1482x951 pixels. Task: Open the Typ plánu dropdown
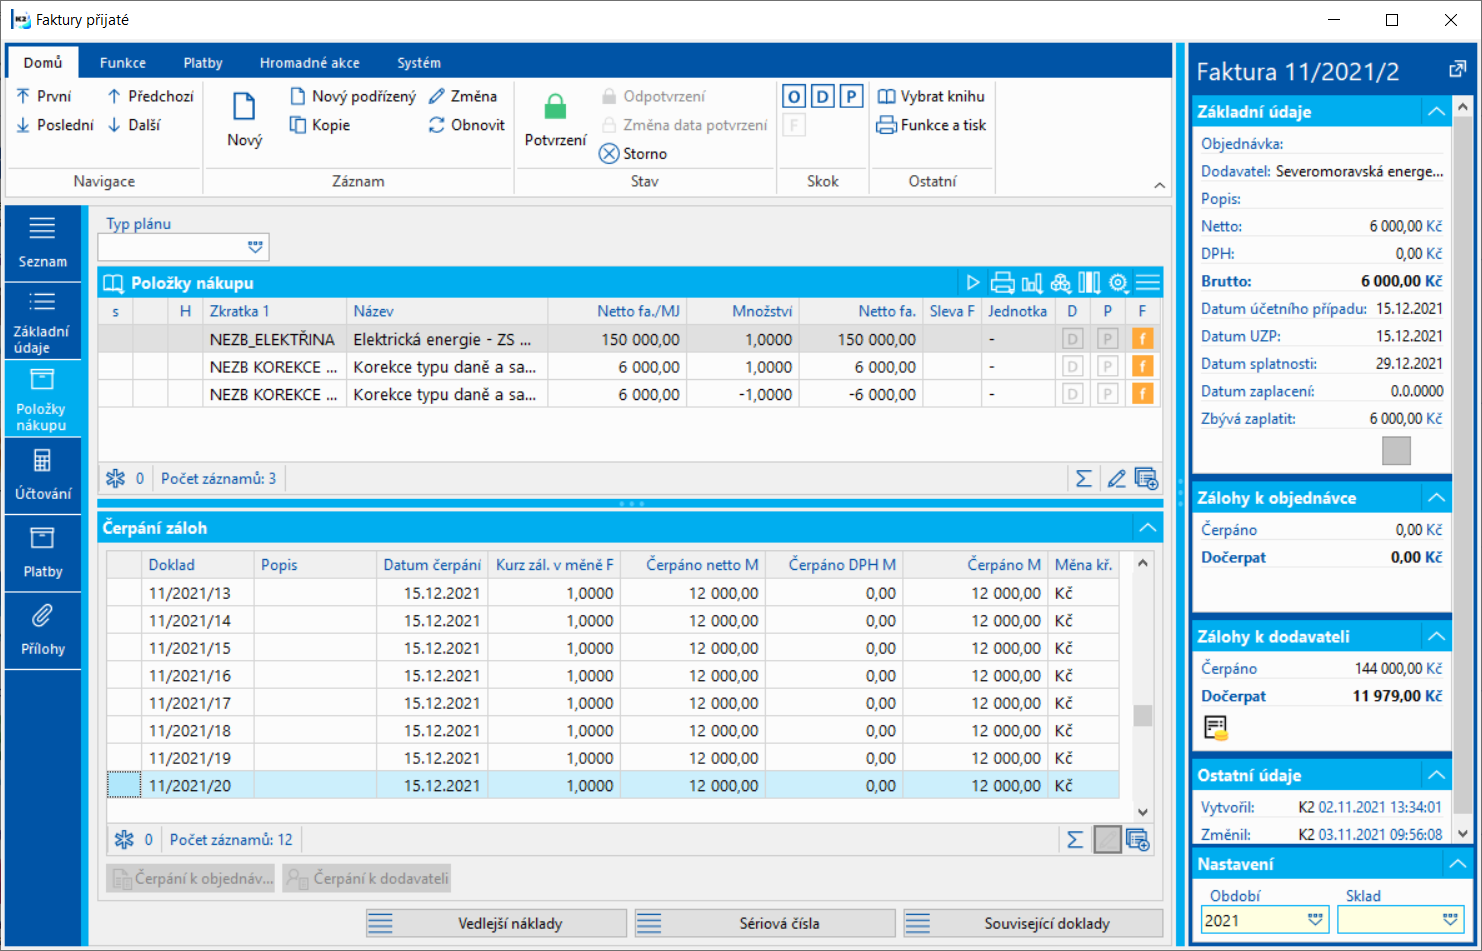[x=255, y=246]
